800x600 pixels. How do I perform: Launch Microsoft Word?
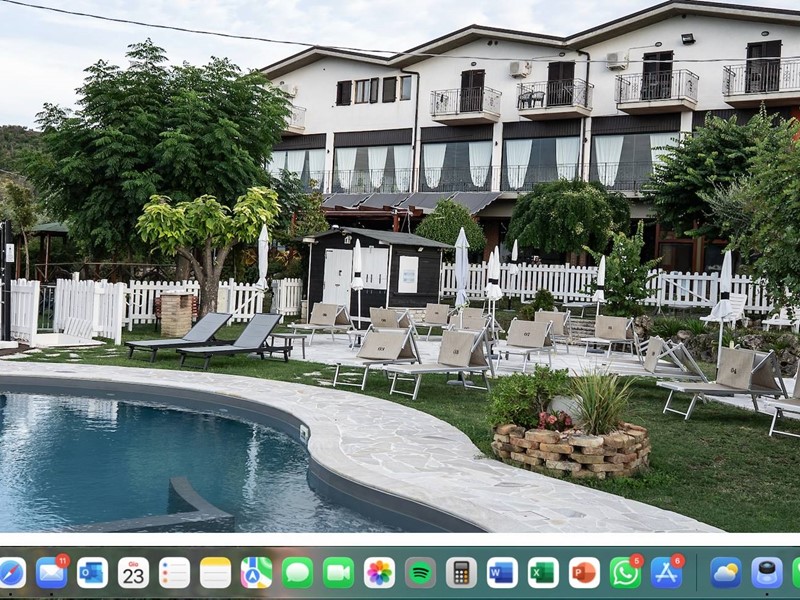tap(502, 573)
